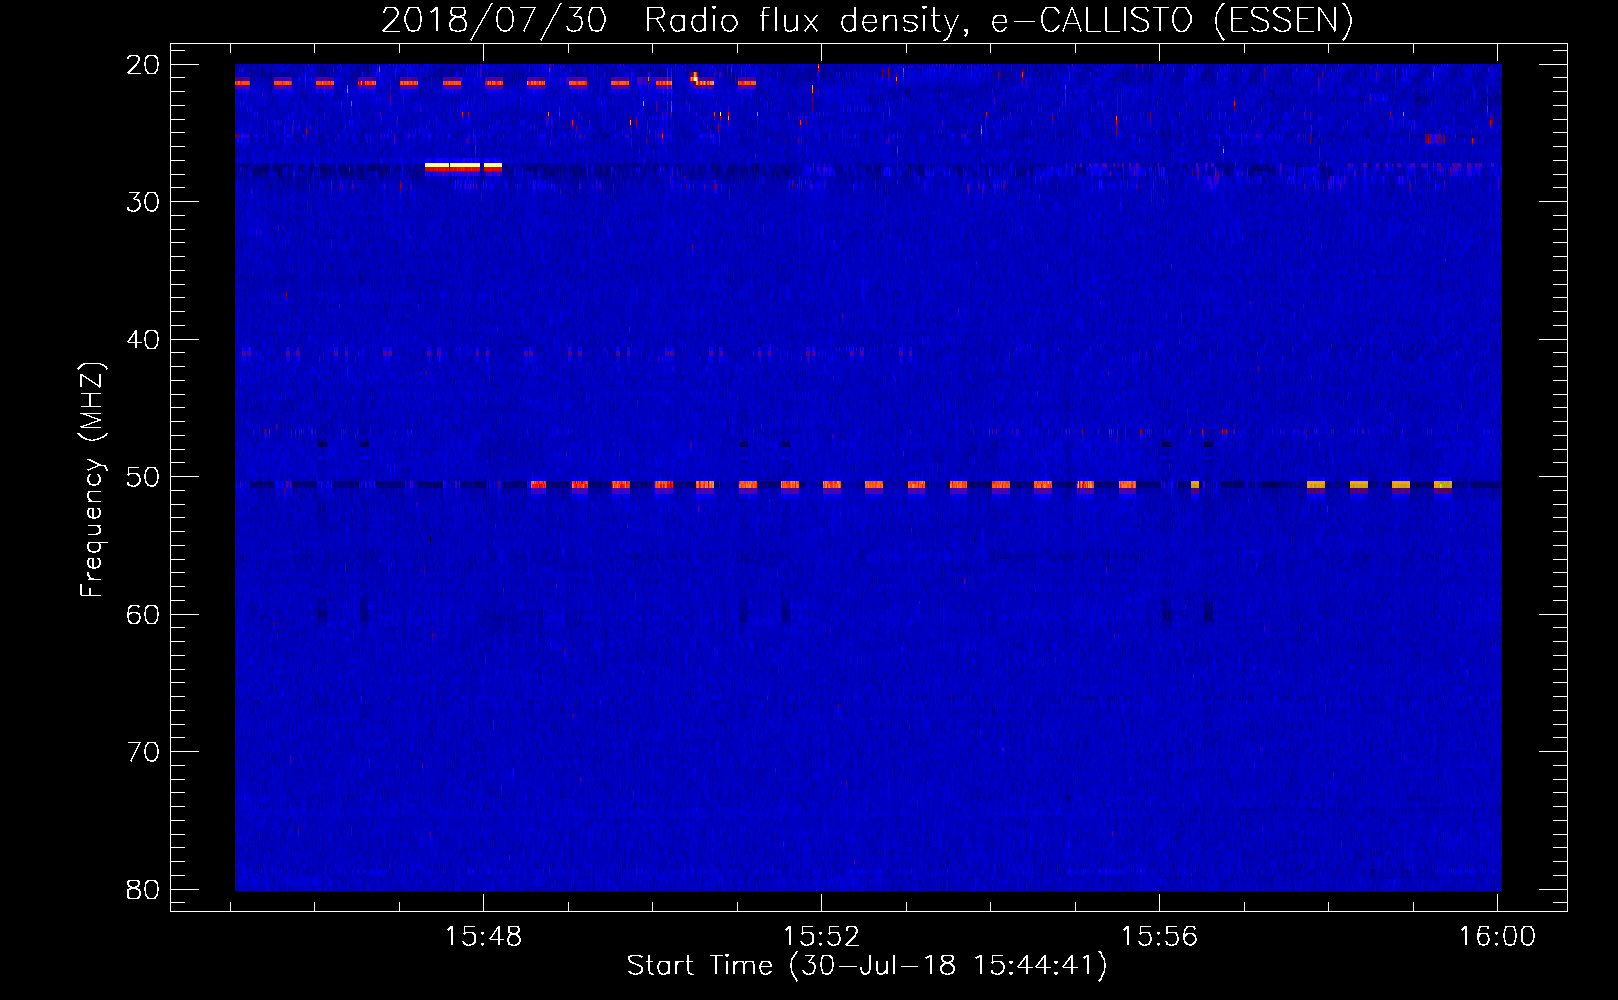1618x1000 pixels.
Task: Click the "Frequency (MHZ)" axis label
Action: coord(92,479)
